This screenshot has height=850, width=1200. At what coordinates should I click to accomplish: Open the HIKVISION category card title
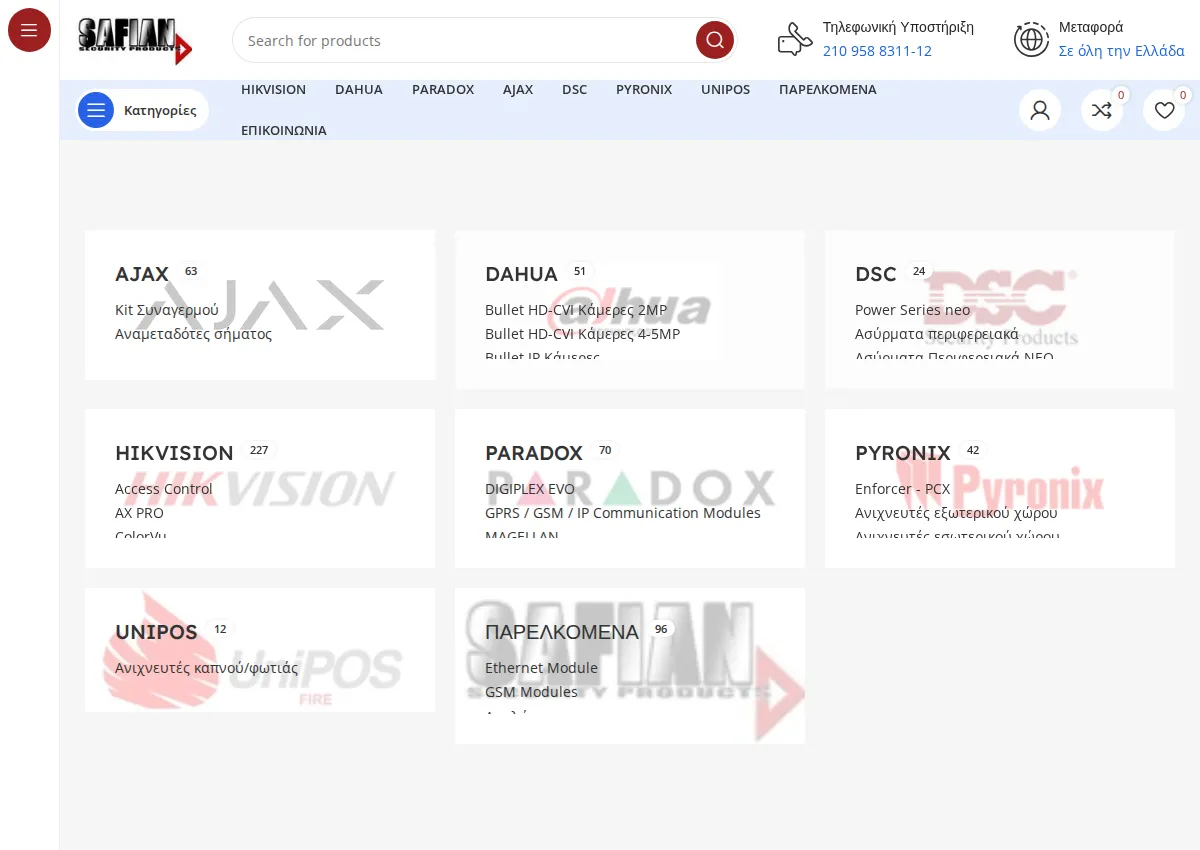(x=174, y=453)
